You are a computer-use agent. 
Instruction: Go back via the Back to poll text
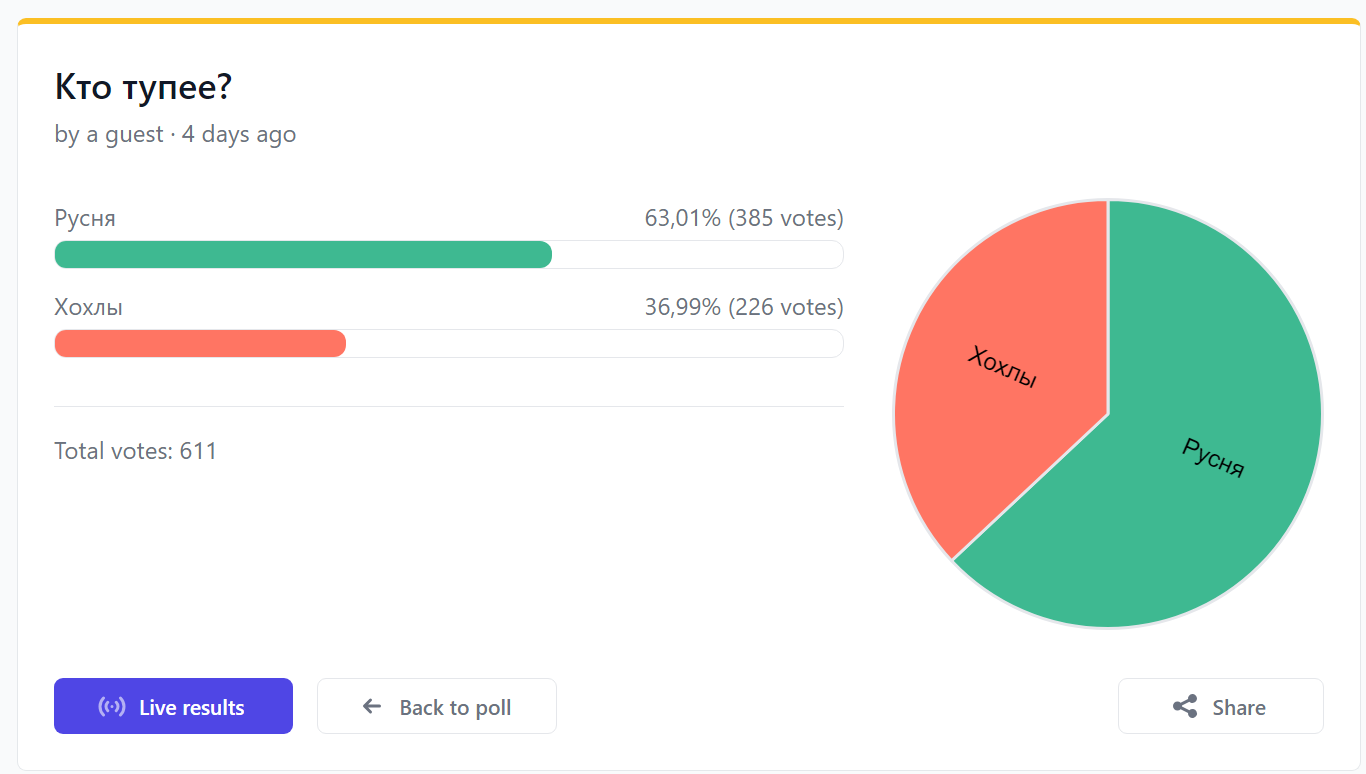click(x=455, y=708)
